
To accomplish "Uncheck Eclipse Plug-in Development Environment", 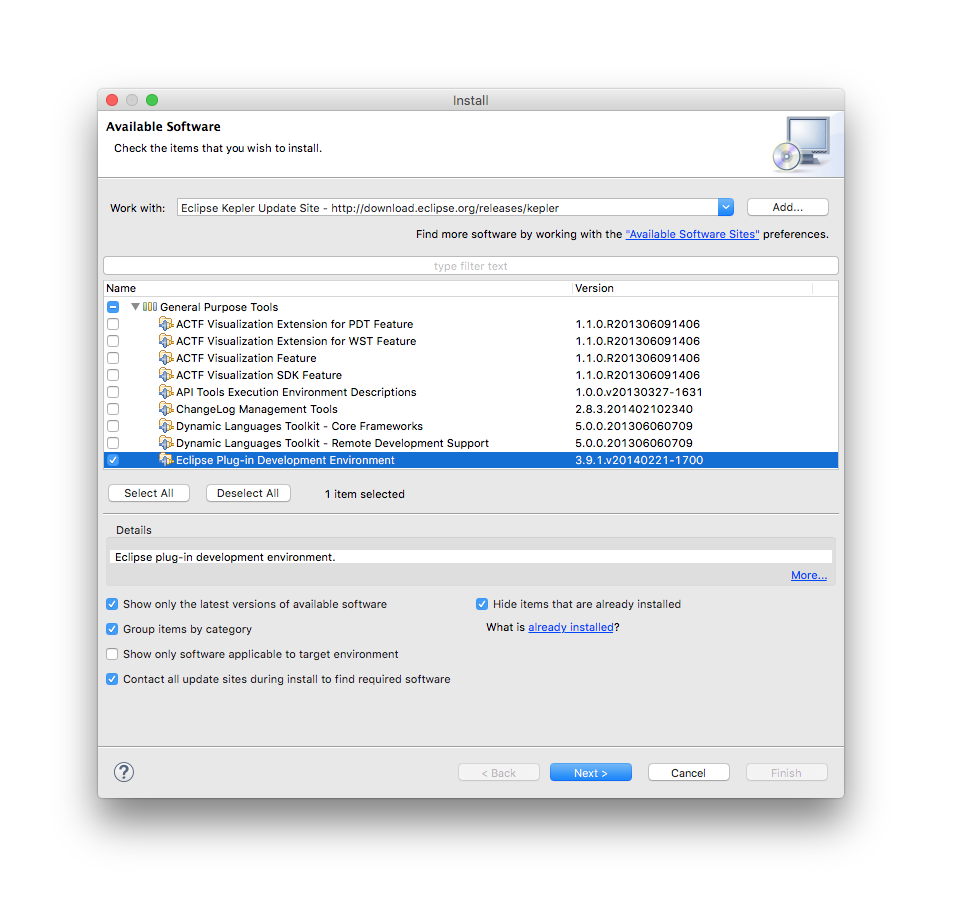I will (x=113, y=460).
